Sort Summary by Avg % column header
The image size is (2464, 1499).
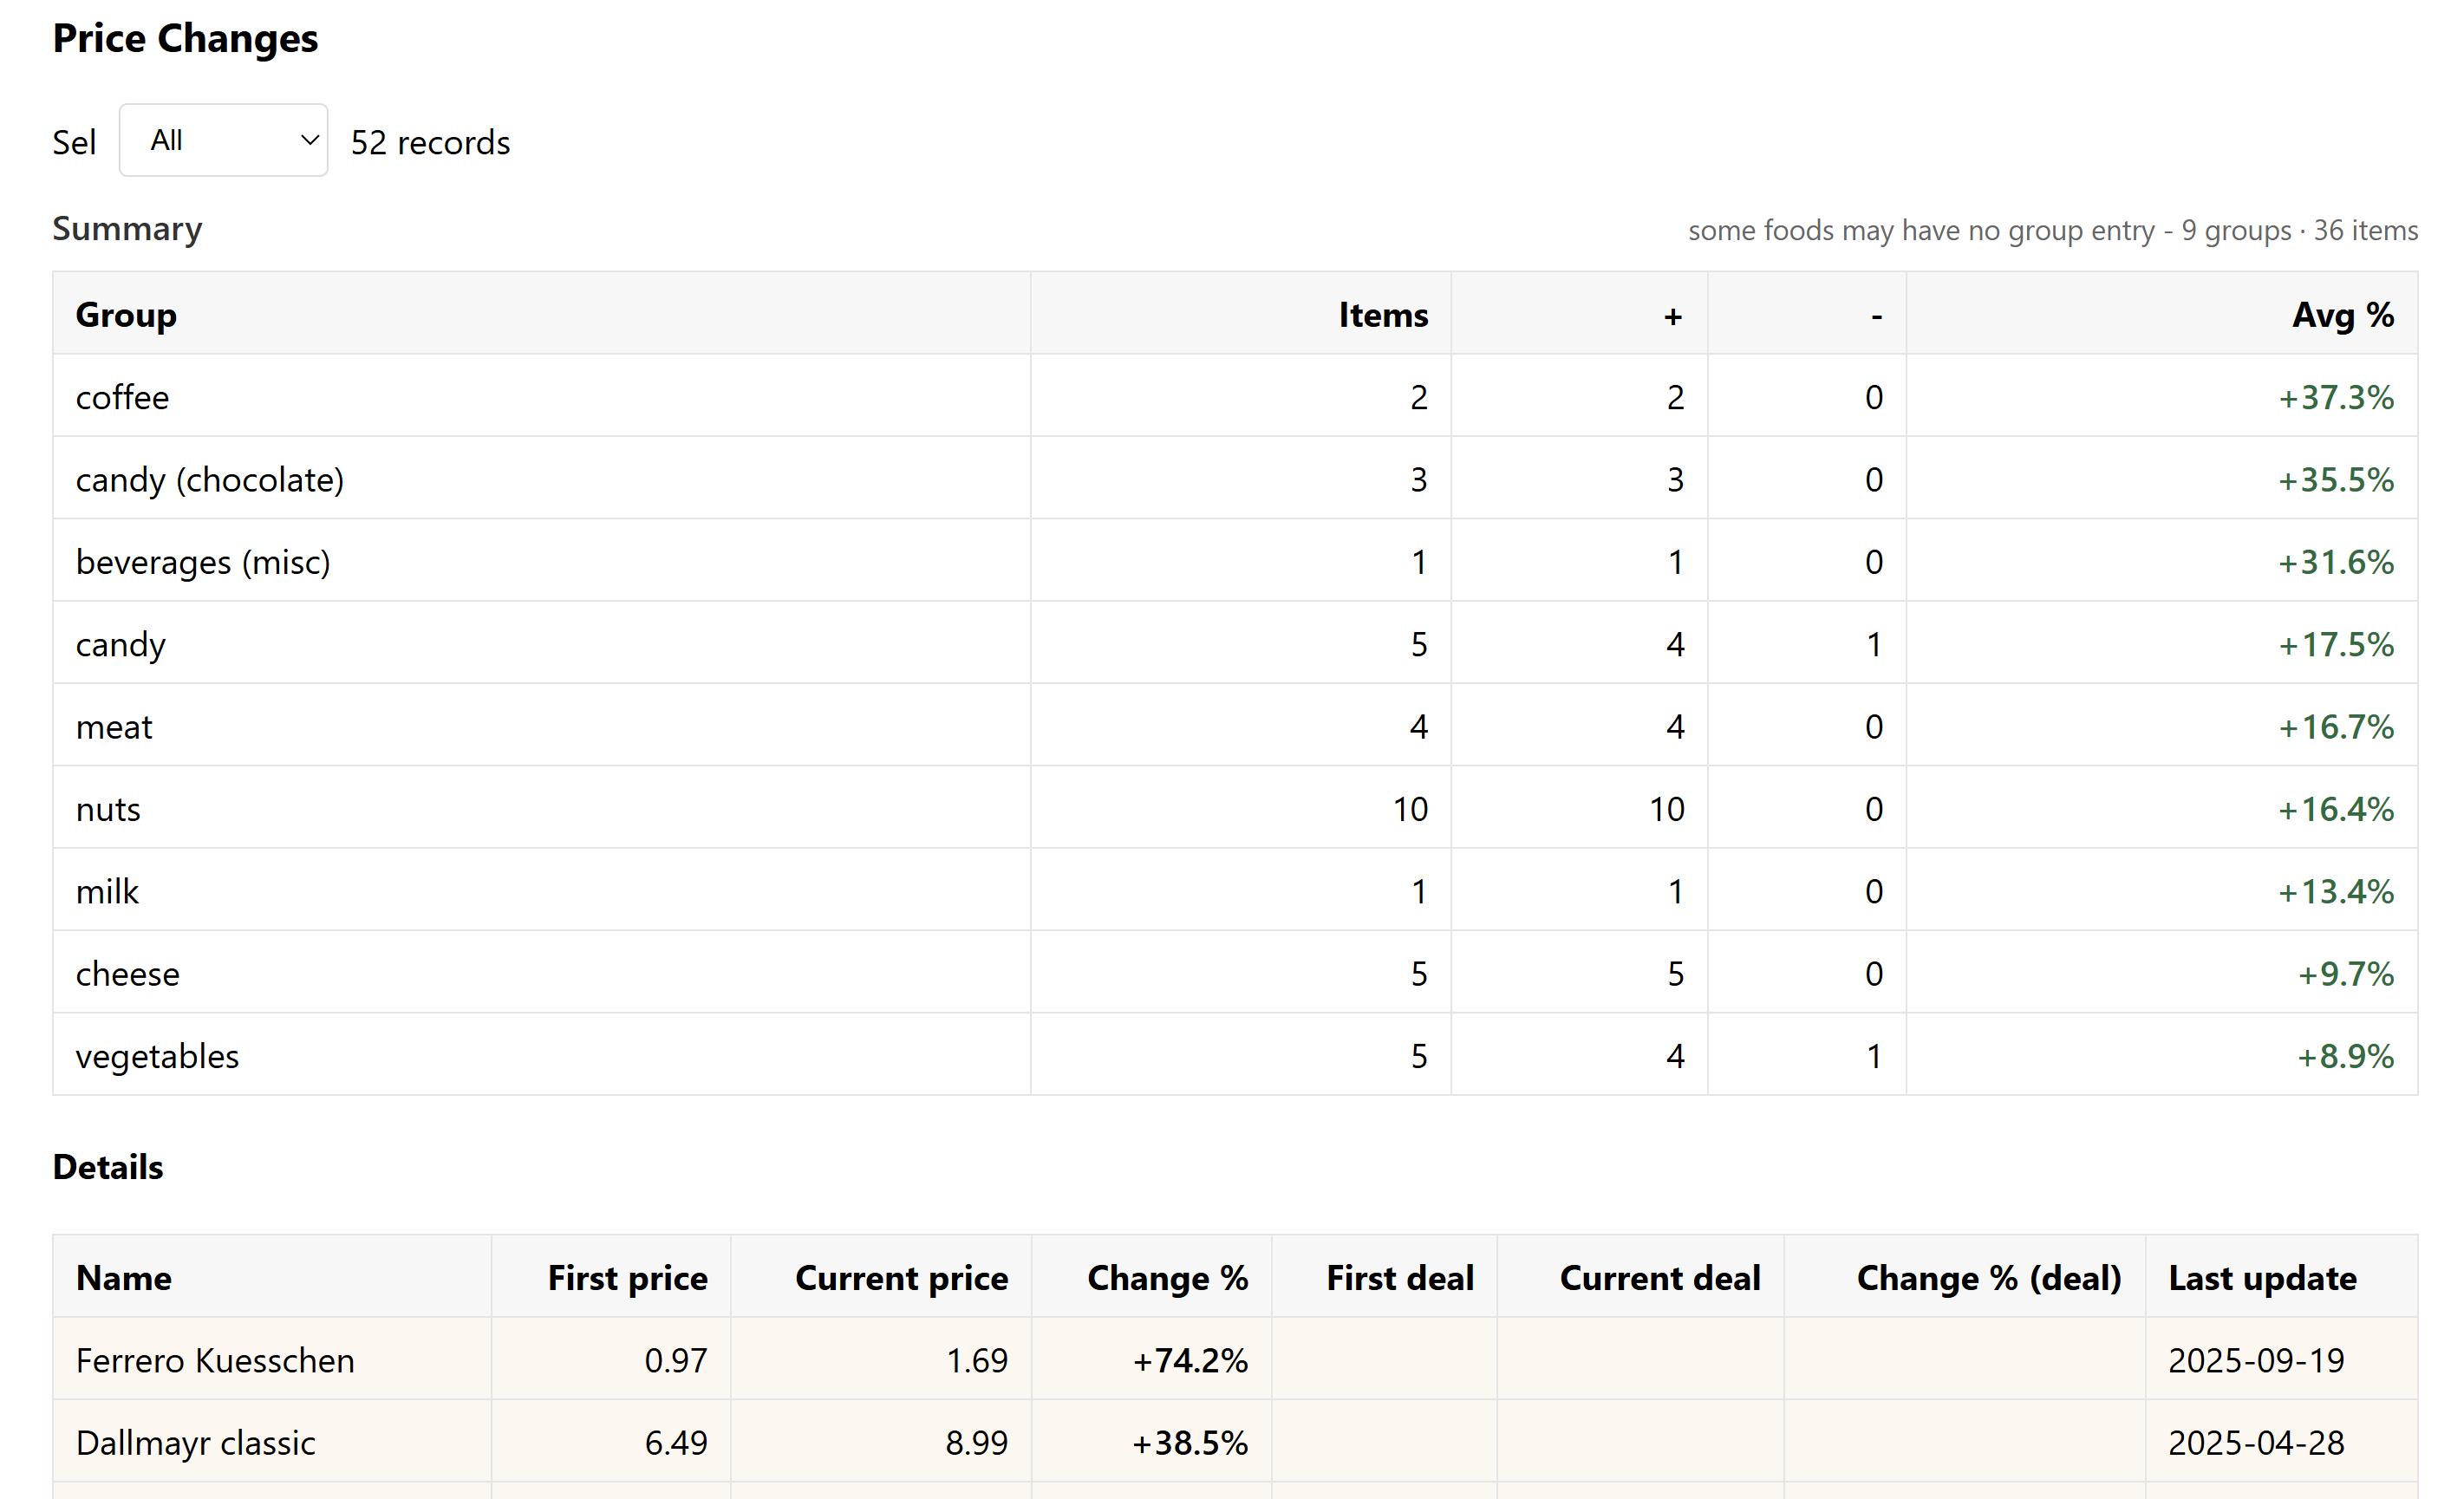pos(2341,315)
